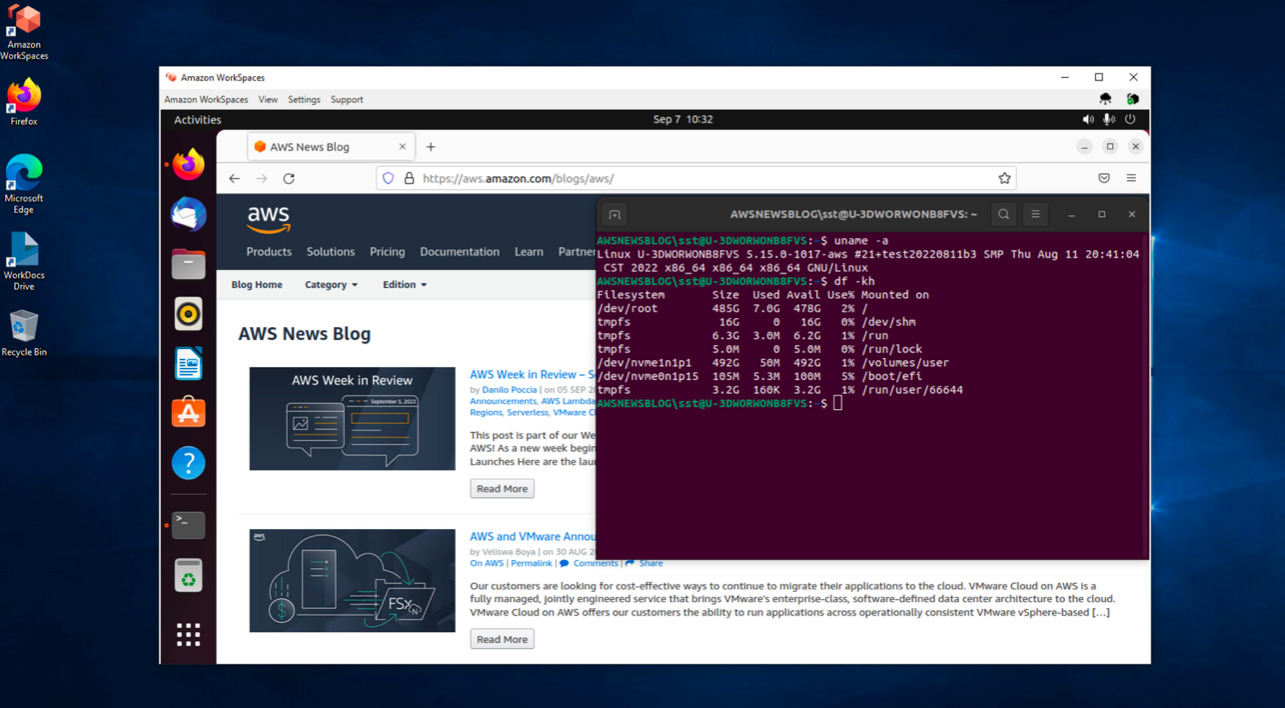Launch LibreOffice Writer from the dock
Image resolution: width=1285 pixels, height=708 pixels.
tap(188, 364)
